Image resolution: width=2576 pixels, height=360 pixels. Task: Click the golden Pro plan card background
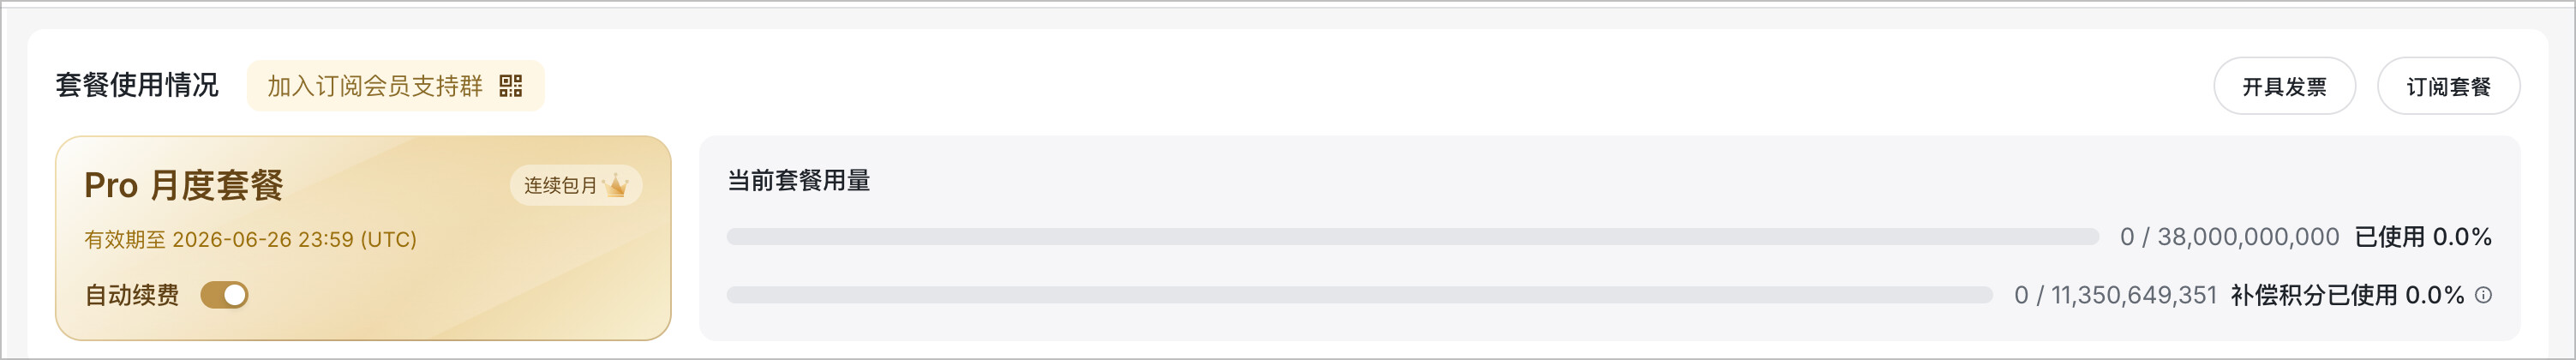(363, 238)
